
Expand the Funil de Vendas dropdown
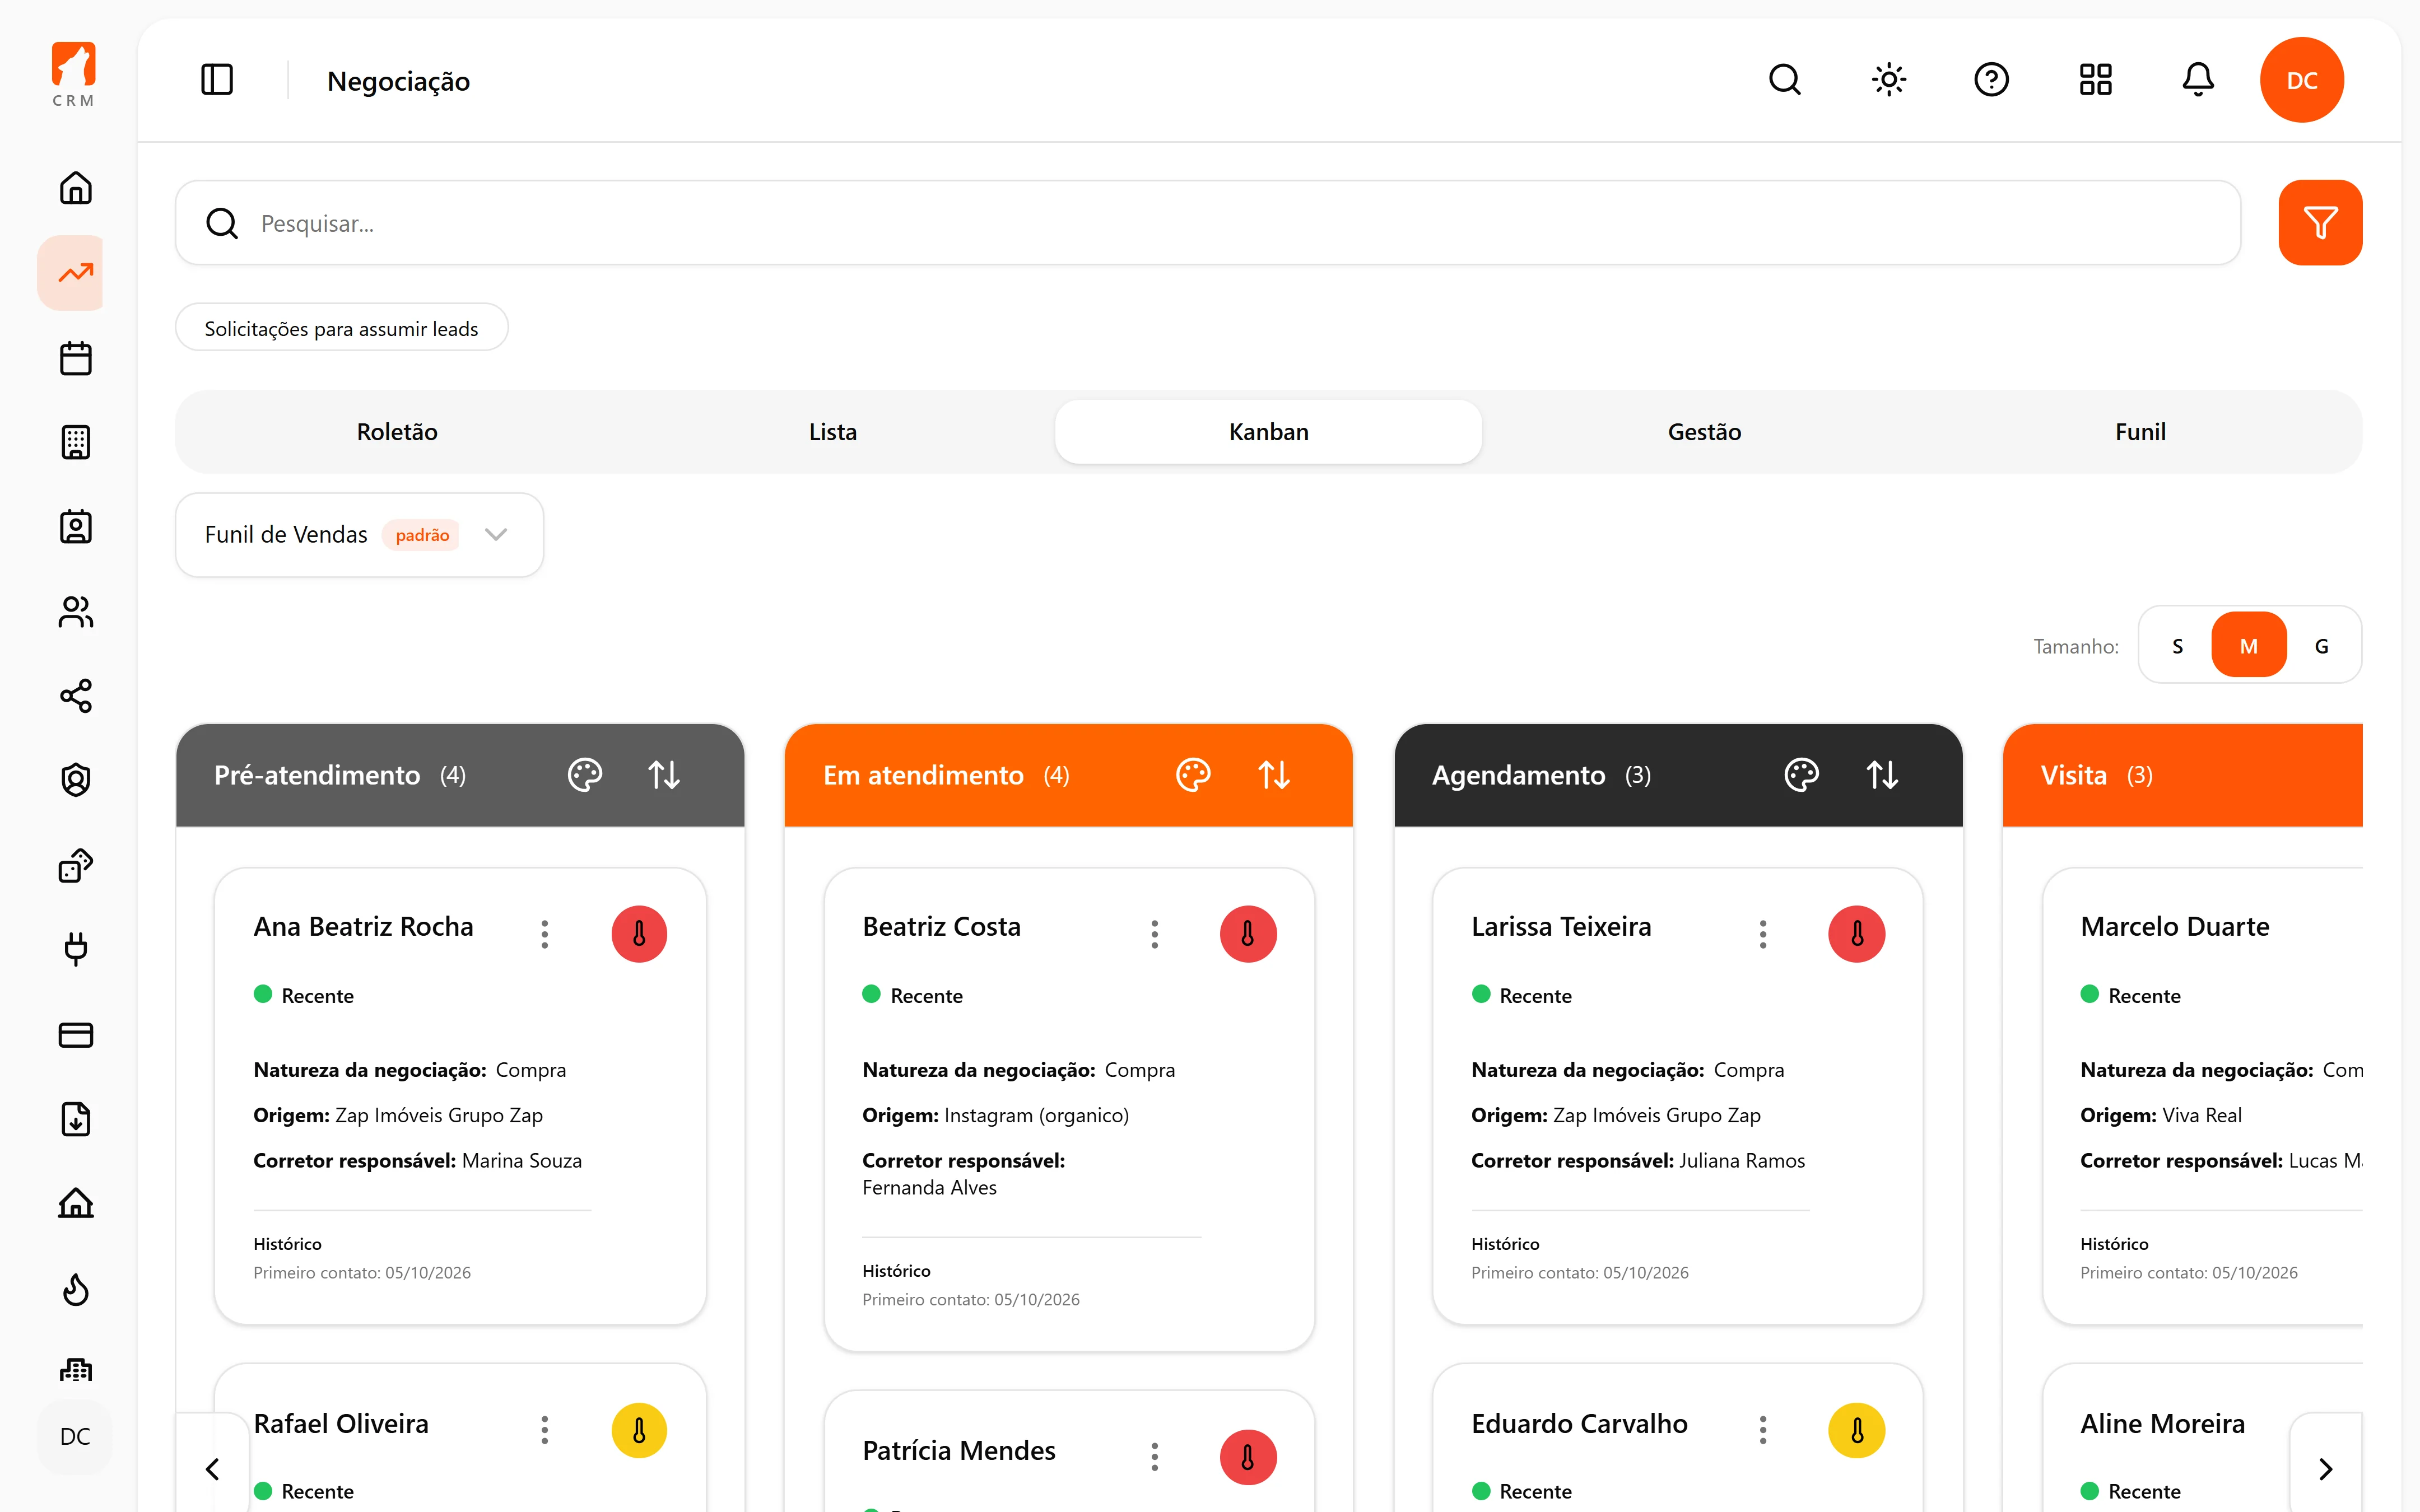point(359,534)
